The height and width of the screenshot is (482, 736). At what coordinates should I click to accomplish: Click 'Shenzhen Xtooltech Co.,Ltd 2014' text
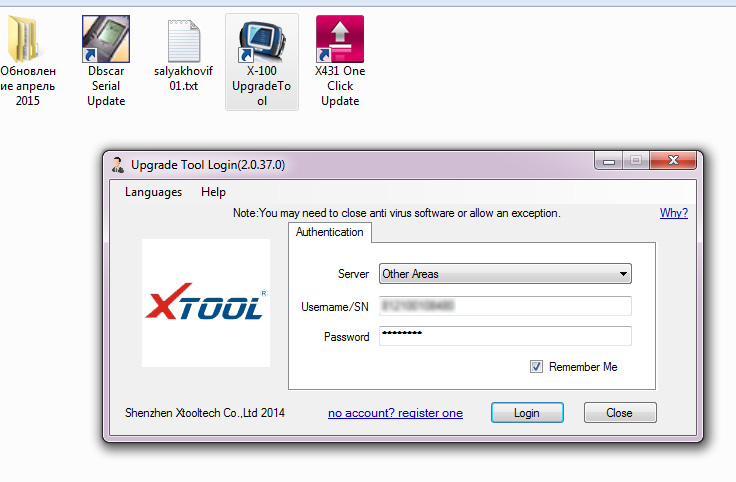pyautogui.click(x=205, y=413)
